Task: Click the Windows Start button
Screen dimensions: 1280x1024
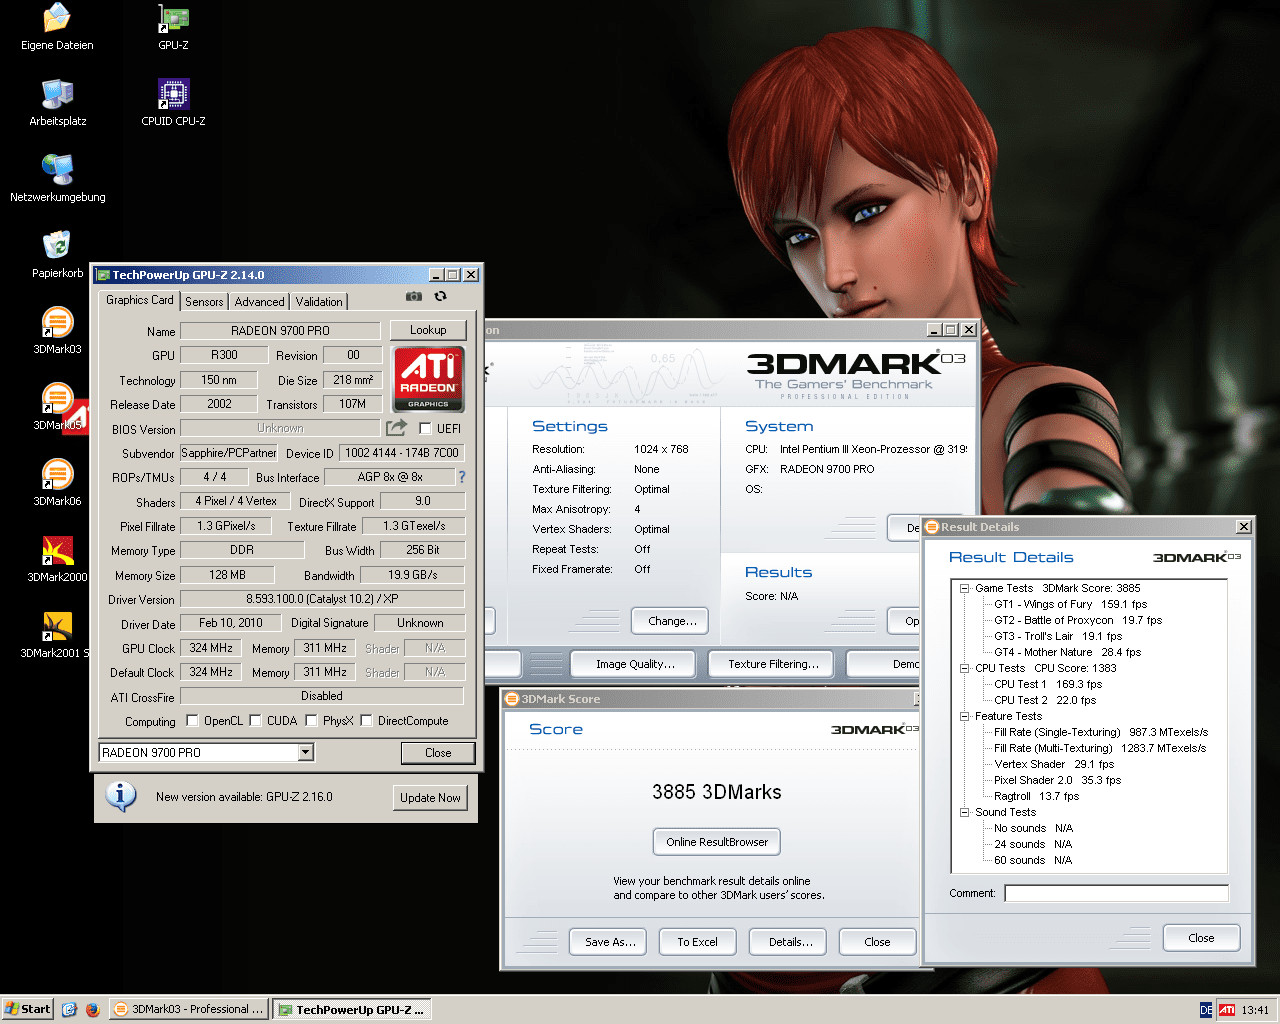Action: [28, 1009]
